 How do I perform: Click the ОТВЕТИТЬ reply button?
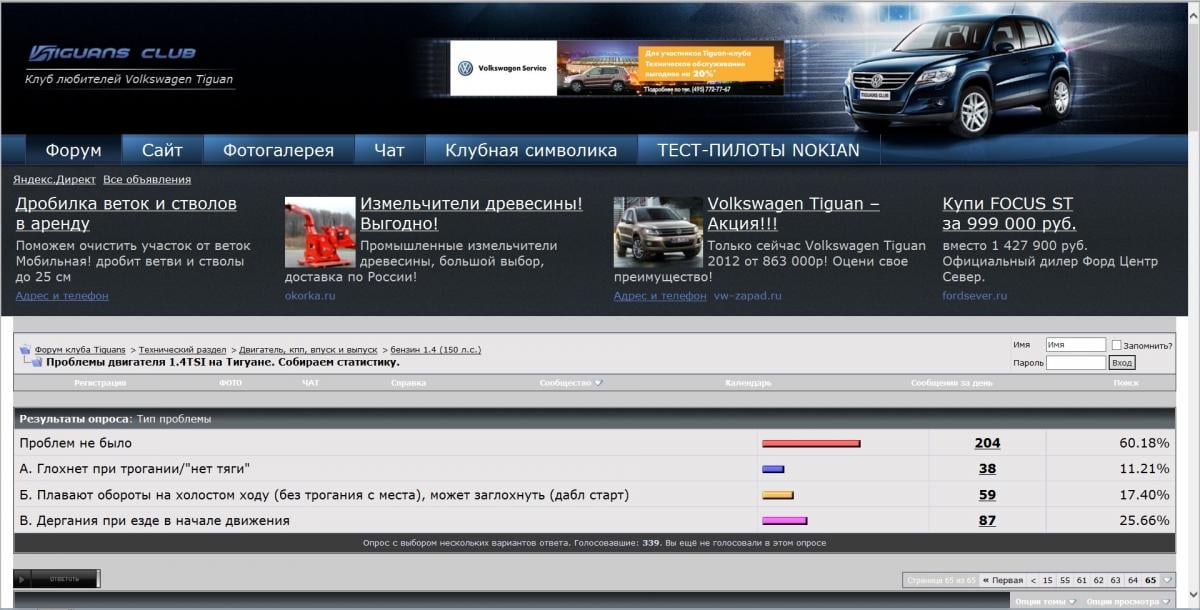pyautogui.click(x=57, y=578)
